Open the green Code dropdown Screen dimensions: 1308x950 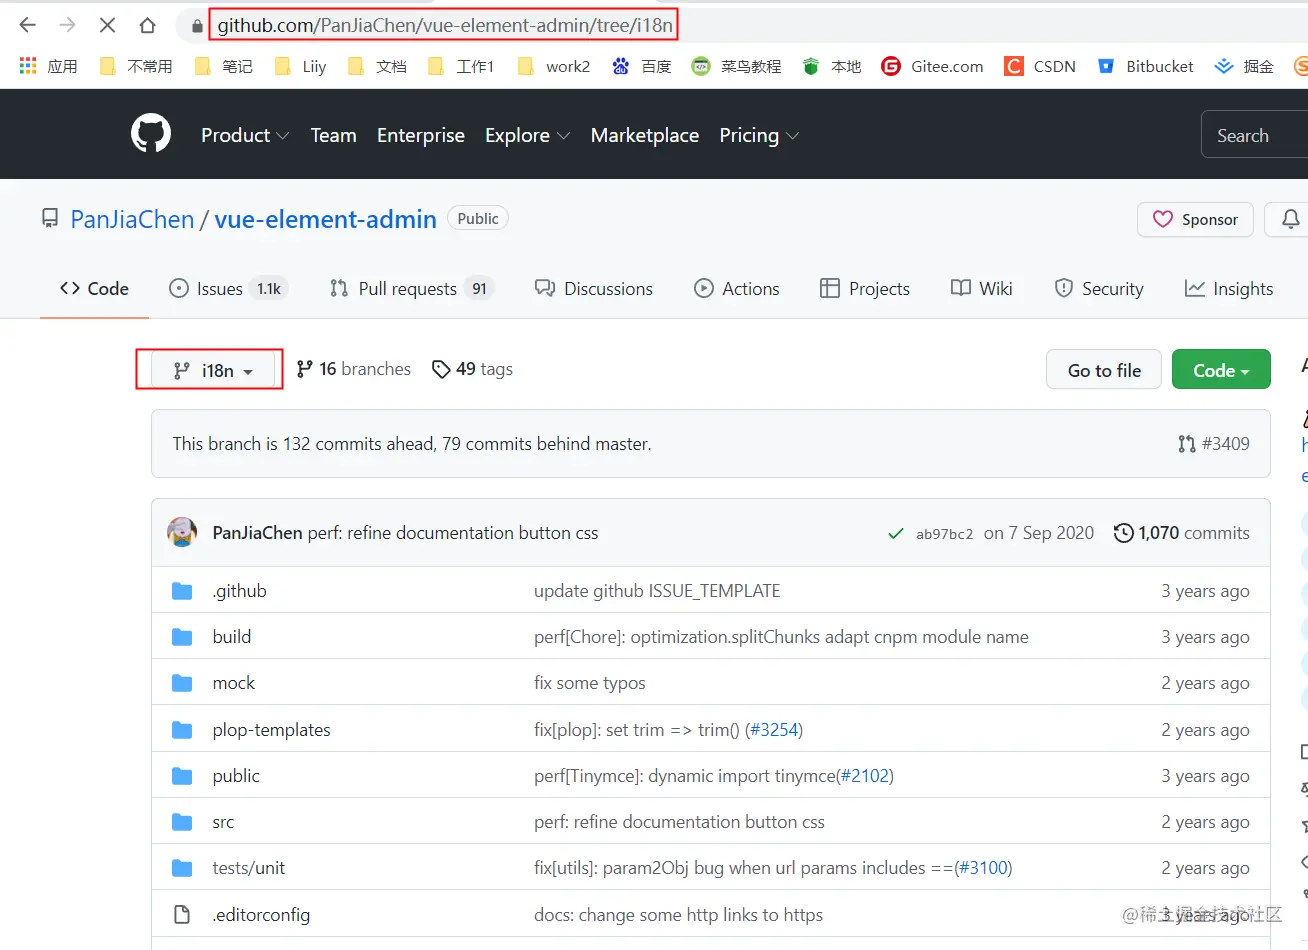[1221, 370]
